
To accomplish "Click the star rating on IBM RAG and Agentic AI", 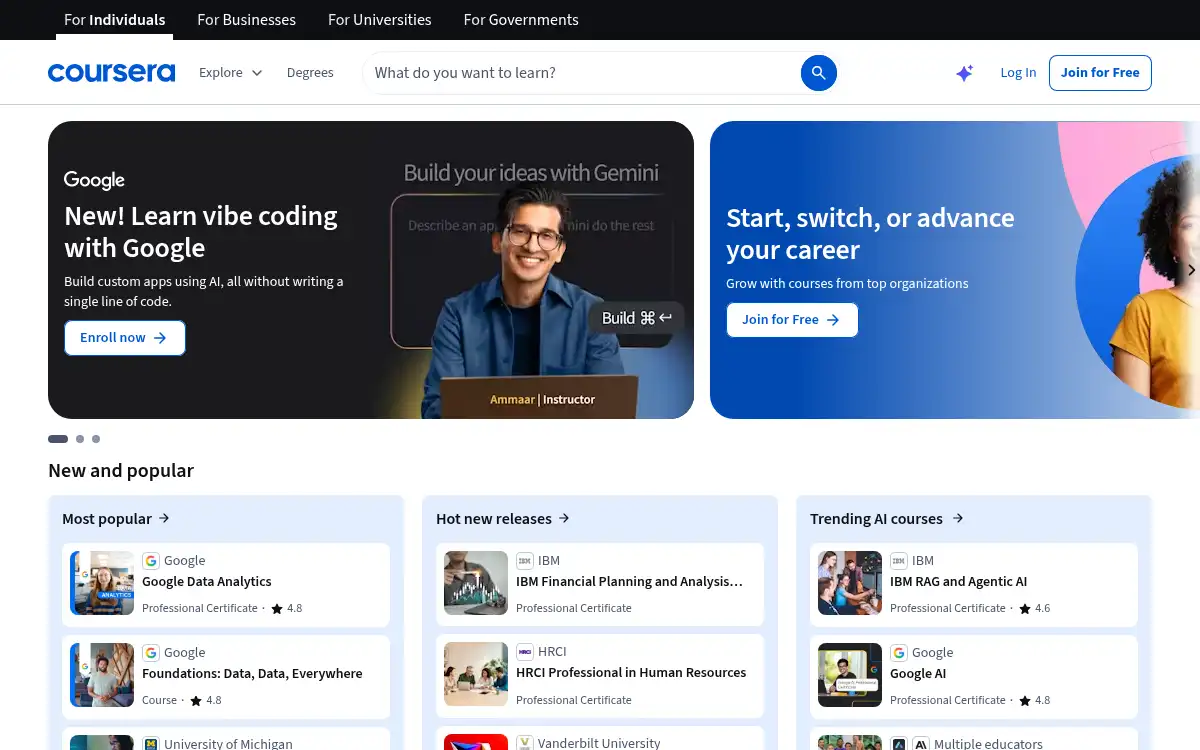I will 1034,608.
